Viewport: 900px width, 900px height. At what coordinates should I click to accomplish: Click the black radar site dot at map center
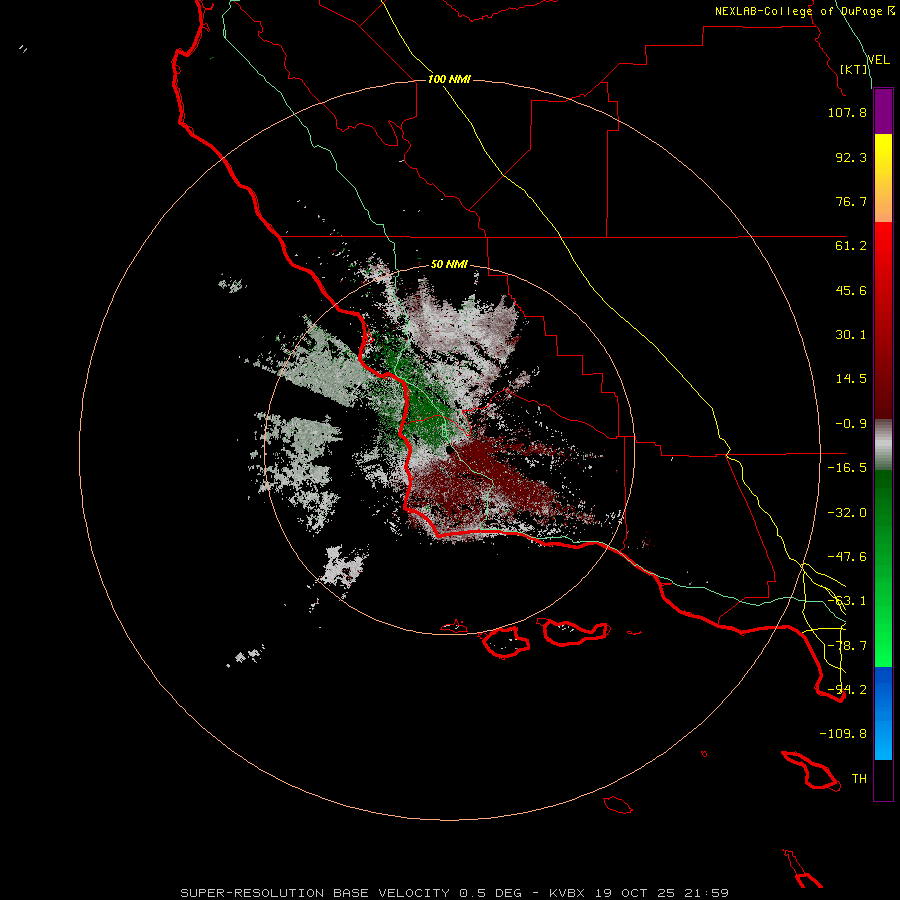[449, 451]
